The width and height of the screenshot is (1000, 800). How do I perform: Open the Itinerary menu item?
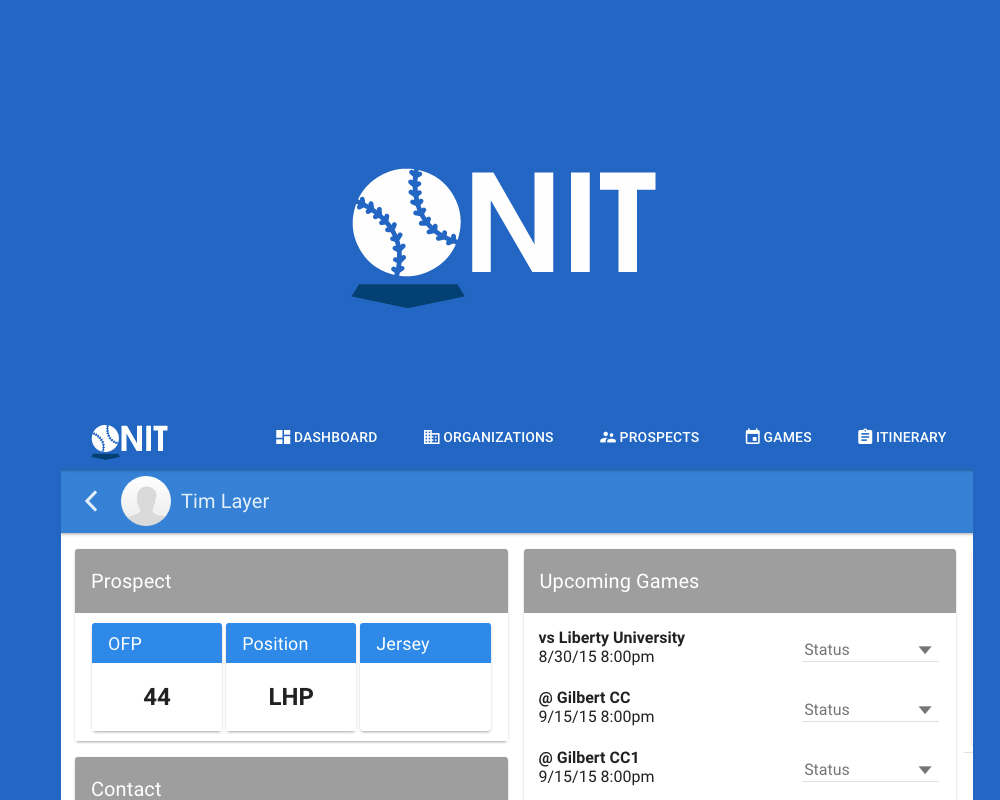(901, 437)
